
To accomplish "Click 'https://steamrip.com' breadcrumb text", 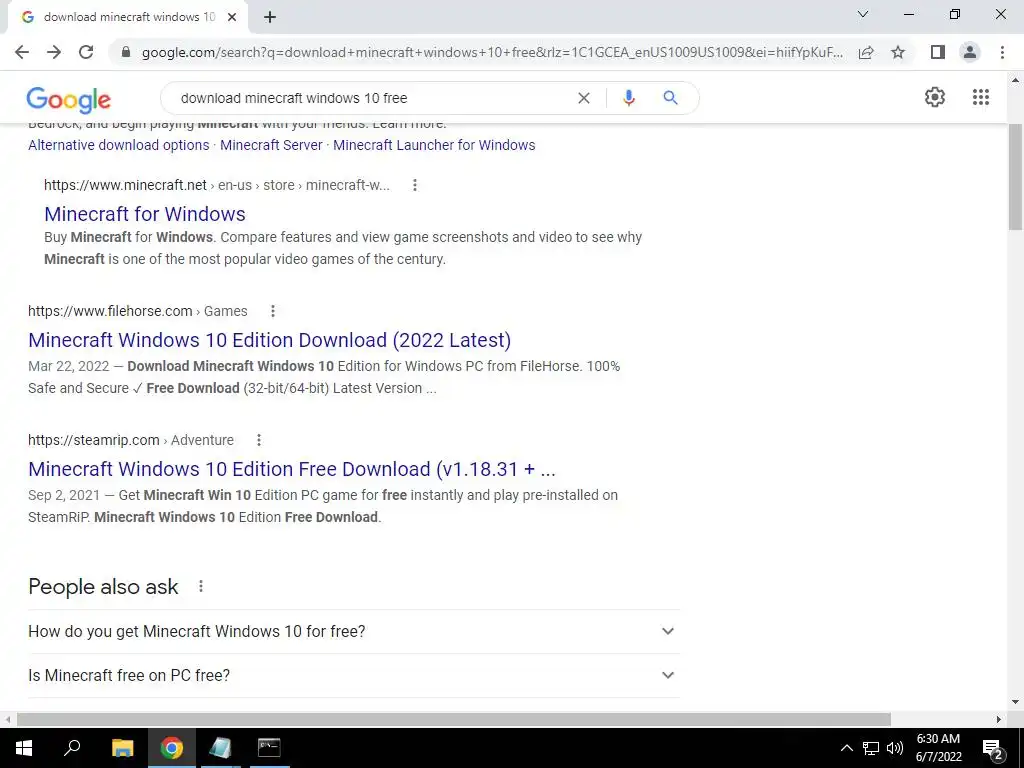I will coord(93,440).
